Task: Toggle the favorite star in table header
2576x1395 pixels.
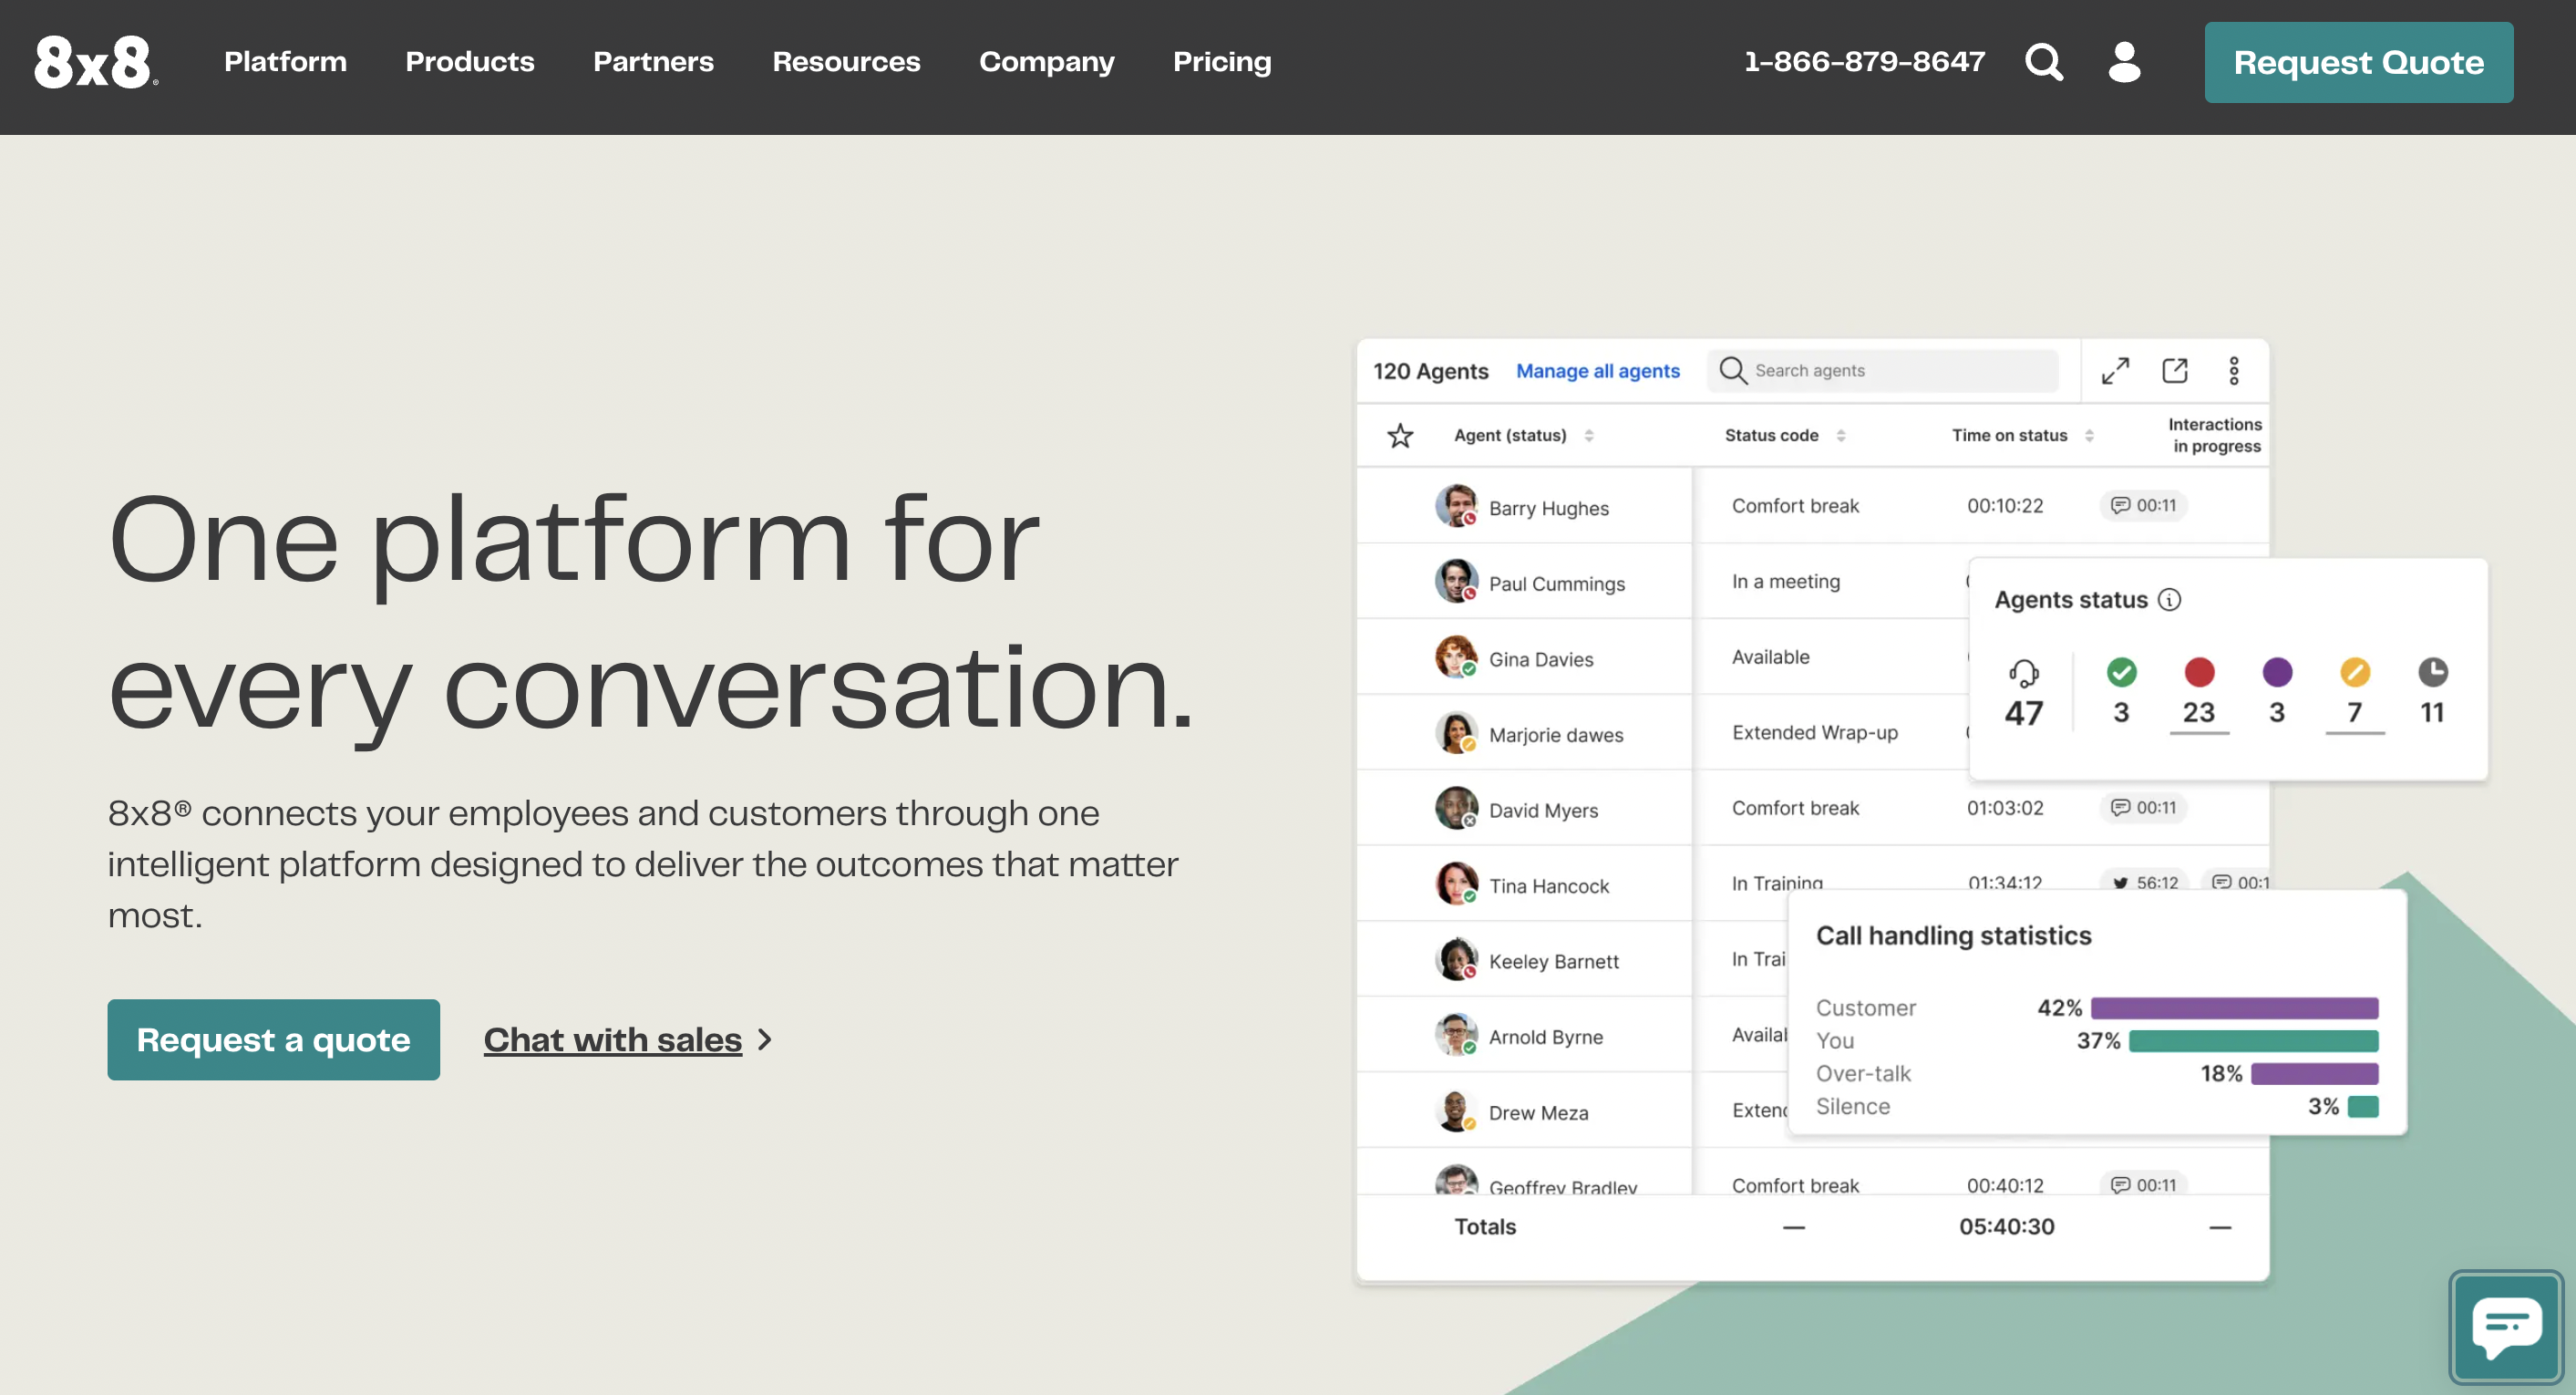Action: (1400, 436)
